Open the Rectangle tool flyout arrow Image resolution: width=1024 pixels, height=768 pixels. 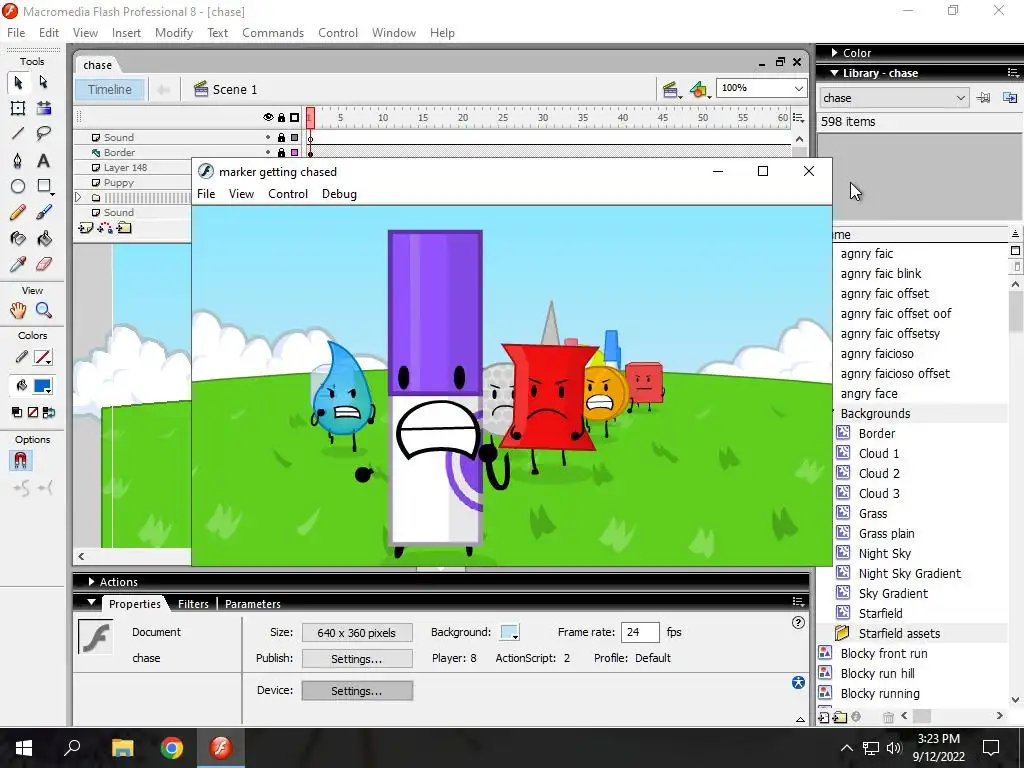52,194
